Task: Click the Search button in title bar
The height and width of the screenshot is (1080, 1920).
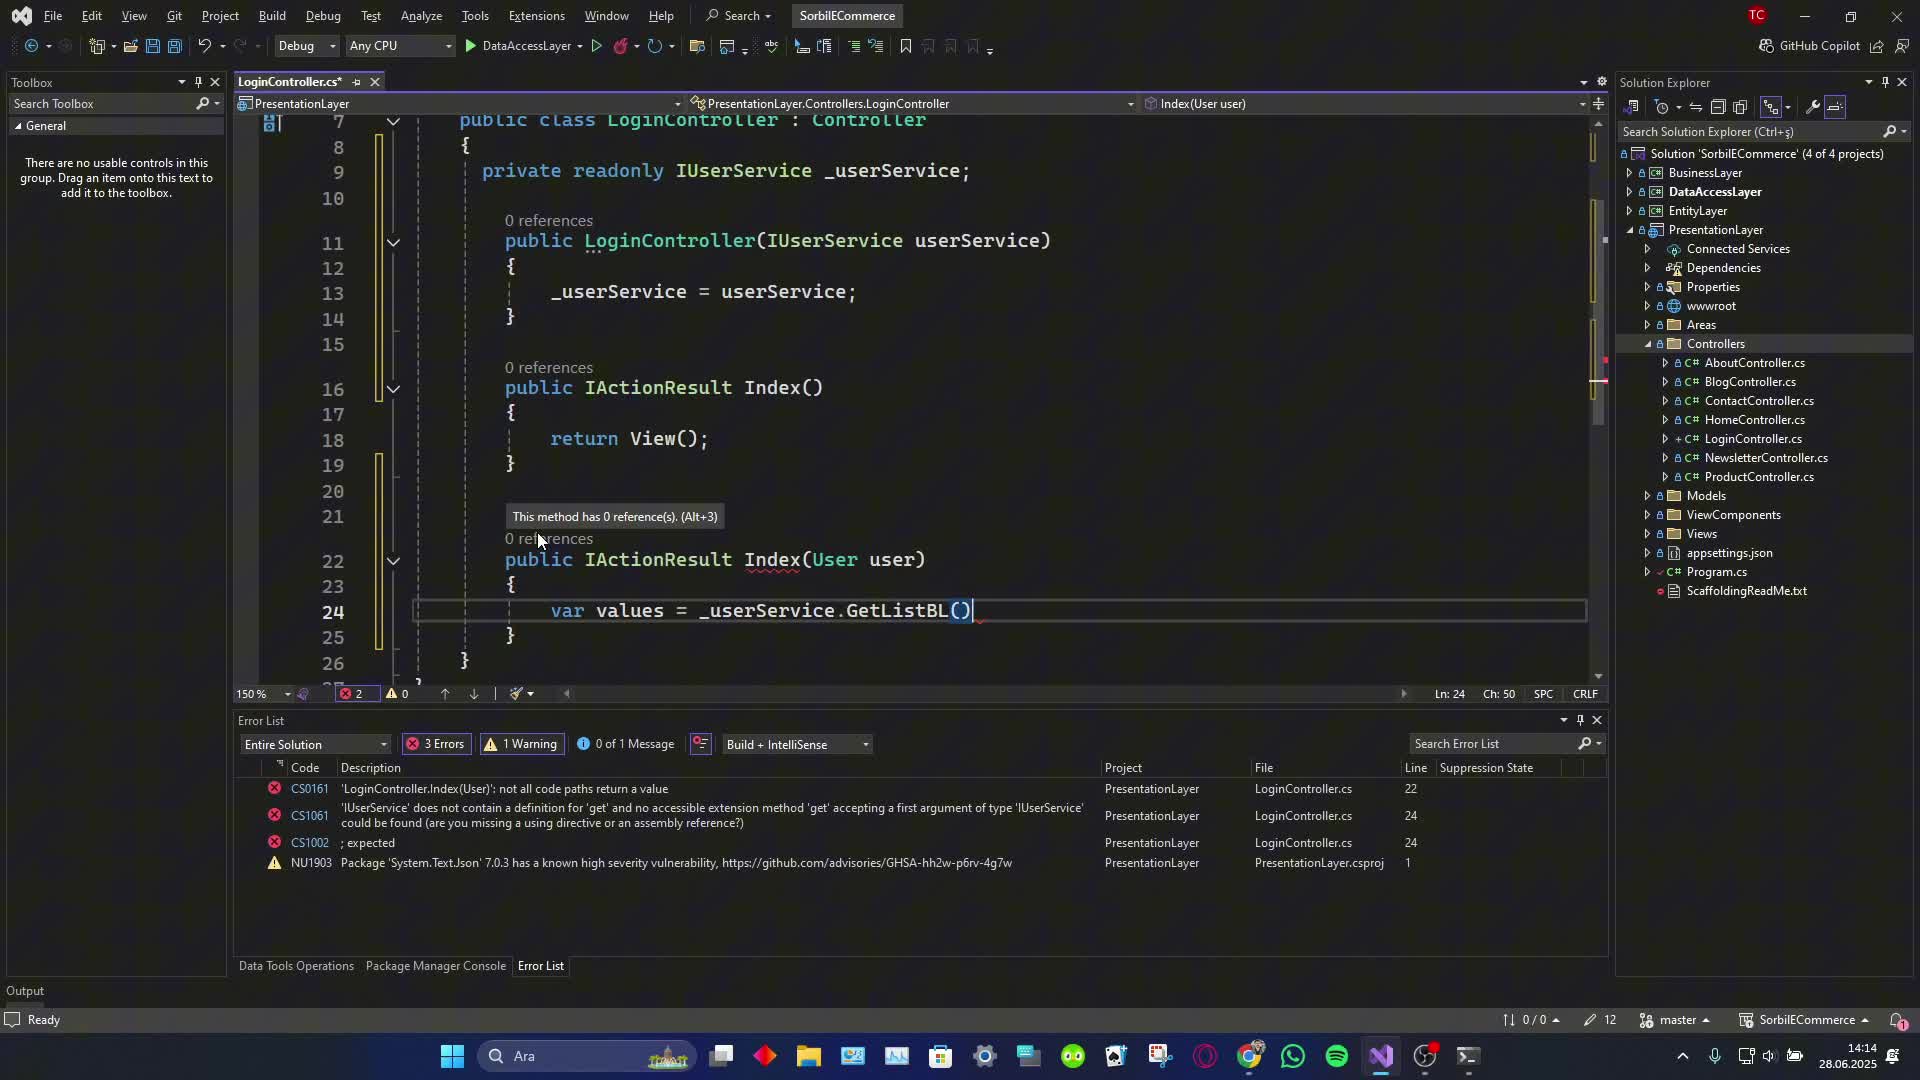Action: (738, 16)
